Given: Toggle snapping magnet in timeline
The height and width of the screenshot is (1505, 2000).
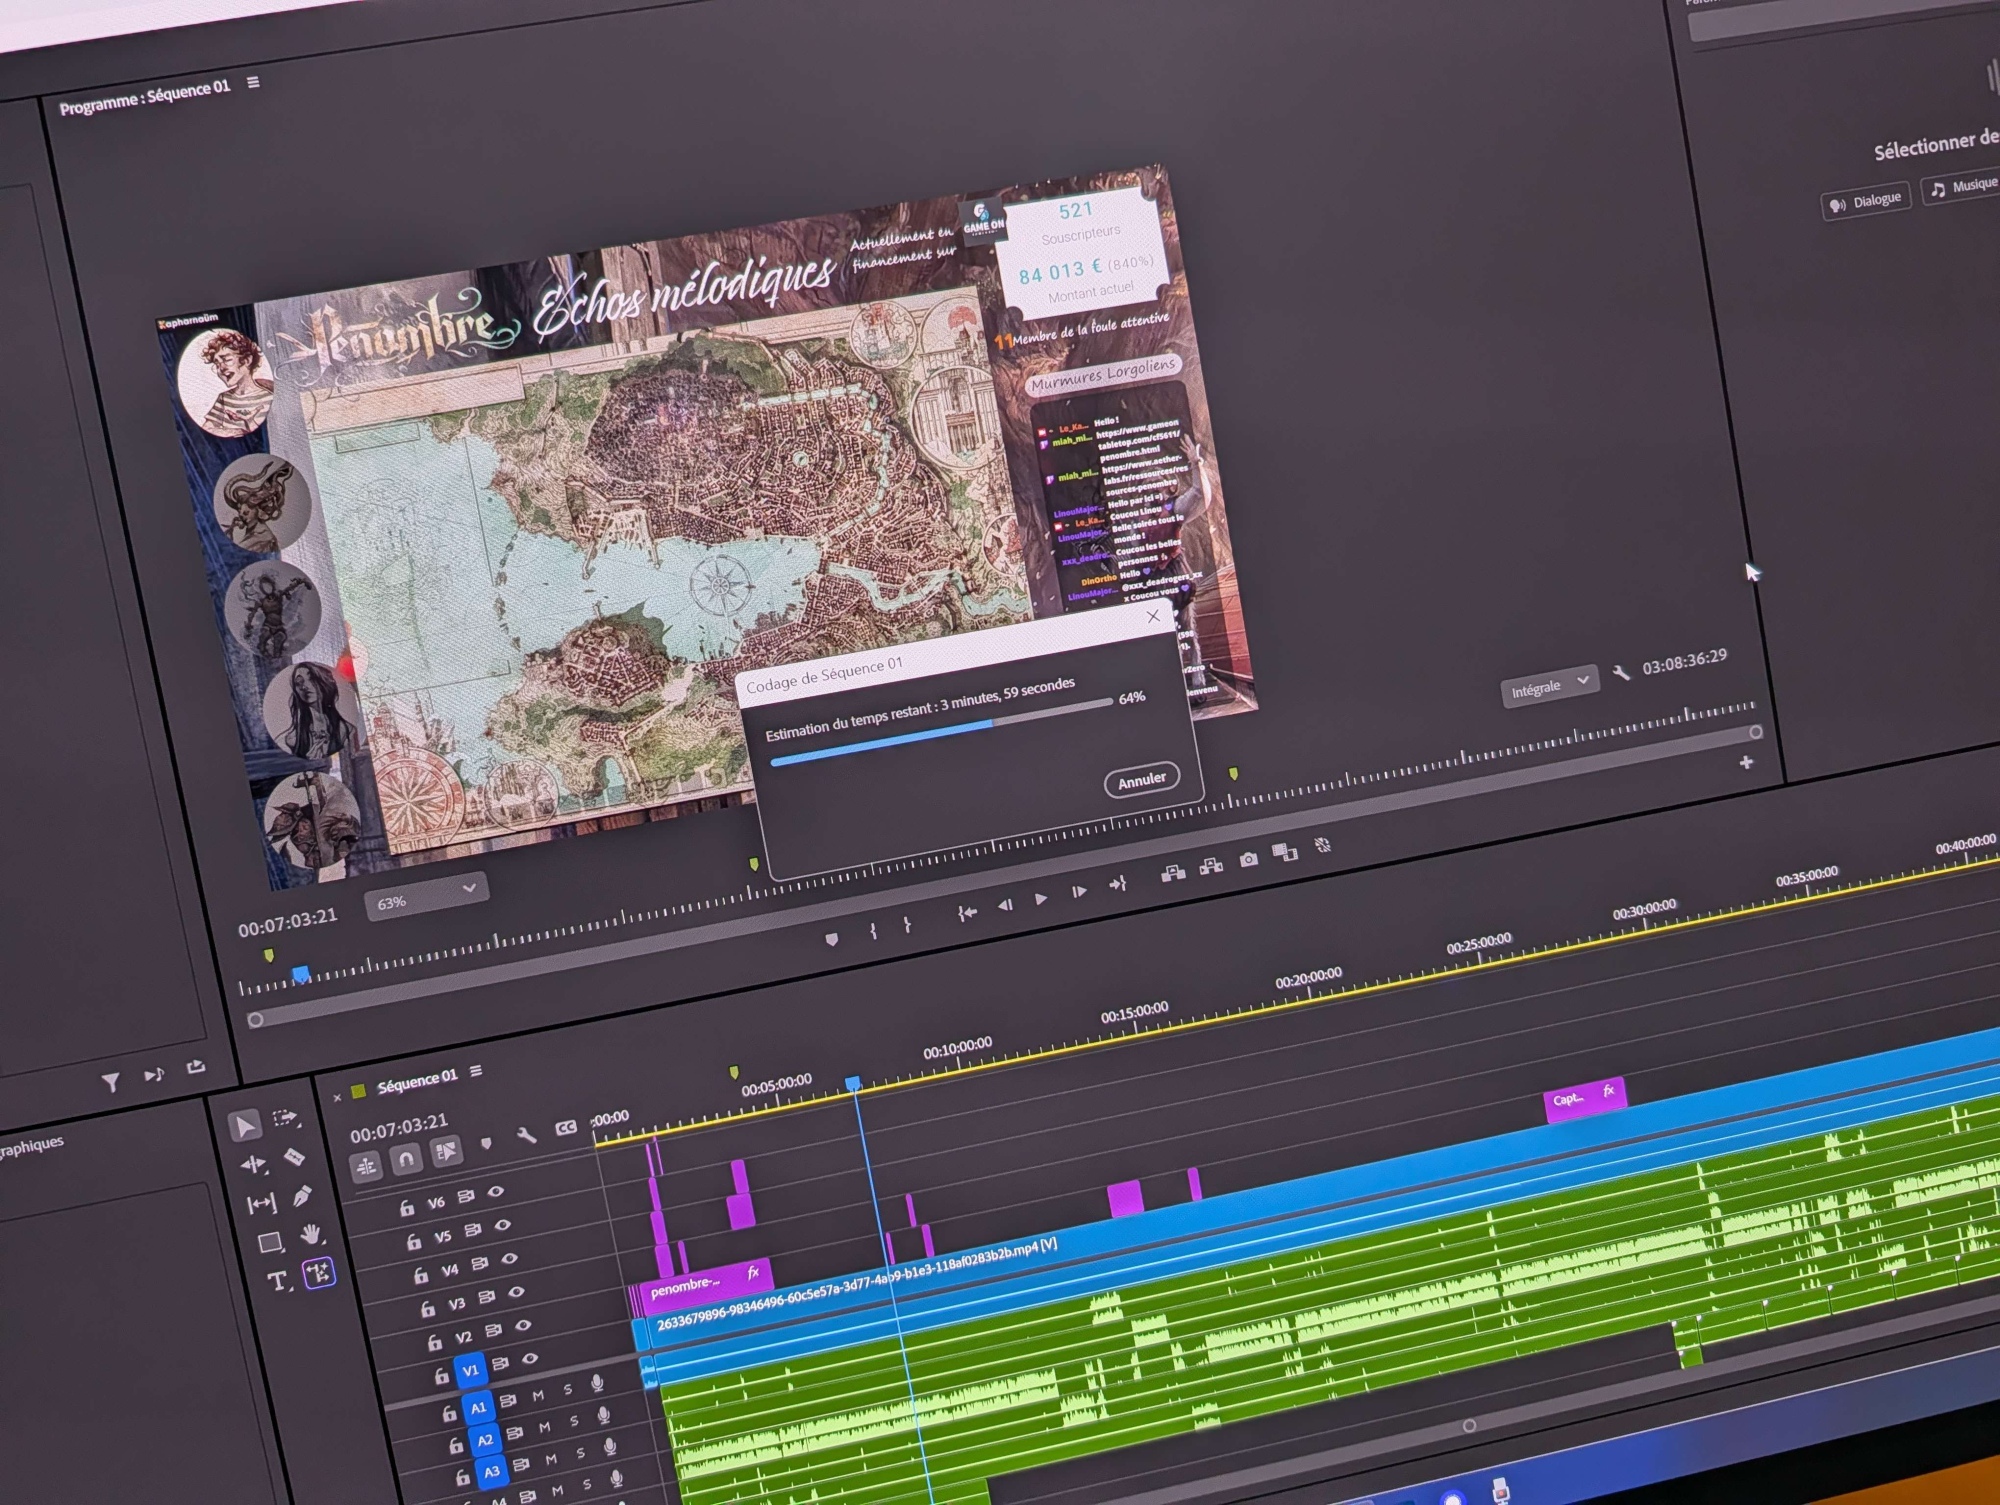Looking at the screenshot, I should (405, 1159).
